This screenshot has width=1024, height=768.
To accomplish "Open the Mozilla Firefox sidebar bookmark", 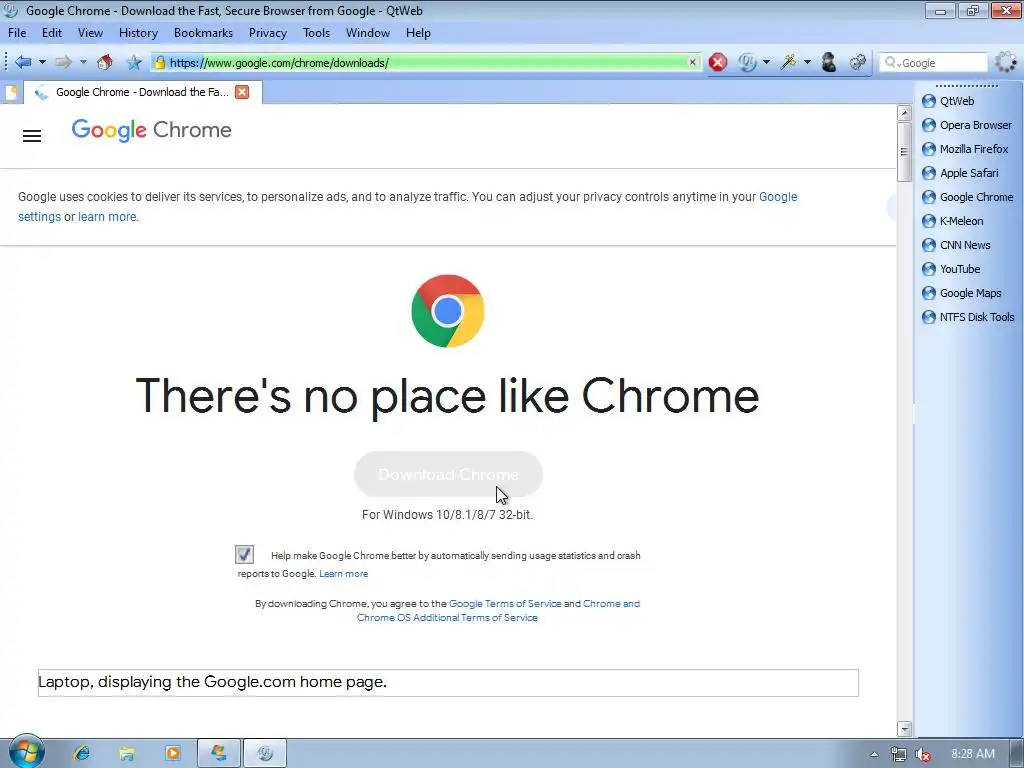I will click(x=965, y=149).
